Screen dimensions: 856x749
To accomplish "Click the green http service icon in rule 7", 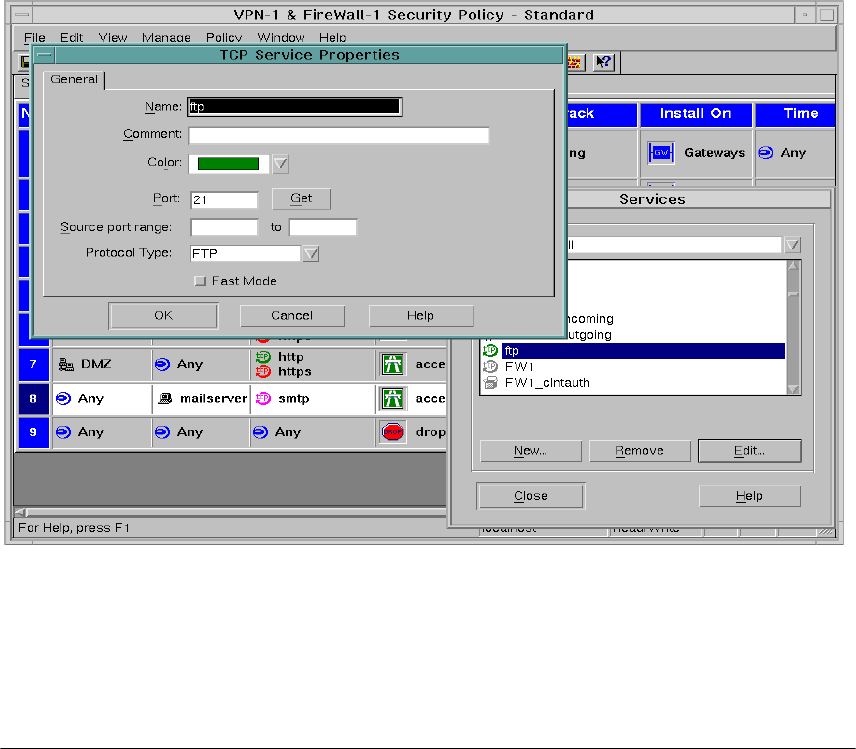I will (264, 357).
